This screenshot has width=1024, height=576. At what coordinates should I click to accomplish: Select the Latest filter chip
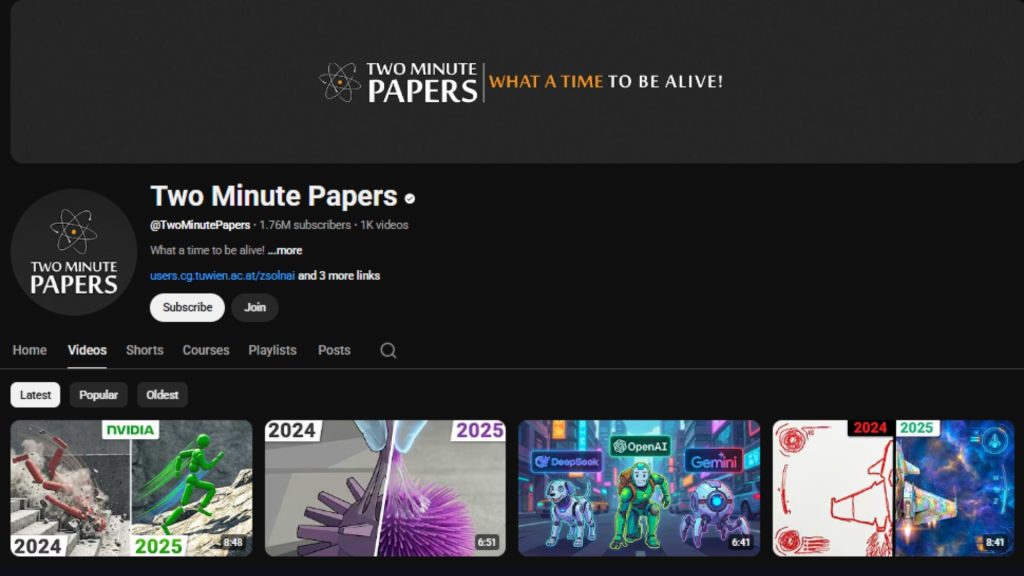click(35, 395)
